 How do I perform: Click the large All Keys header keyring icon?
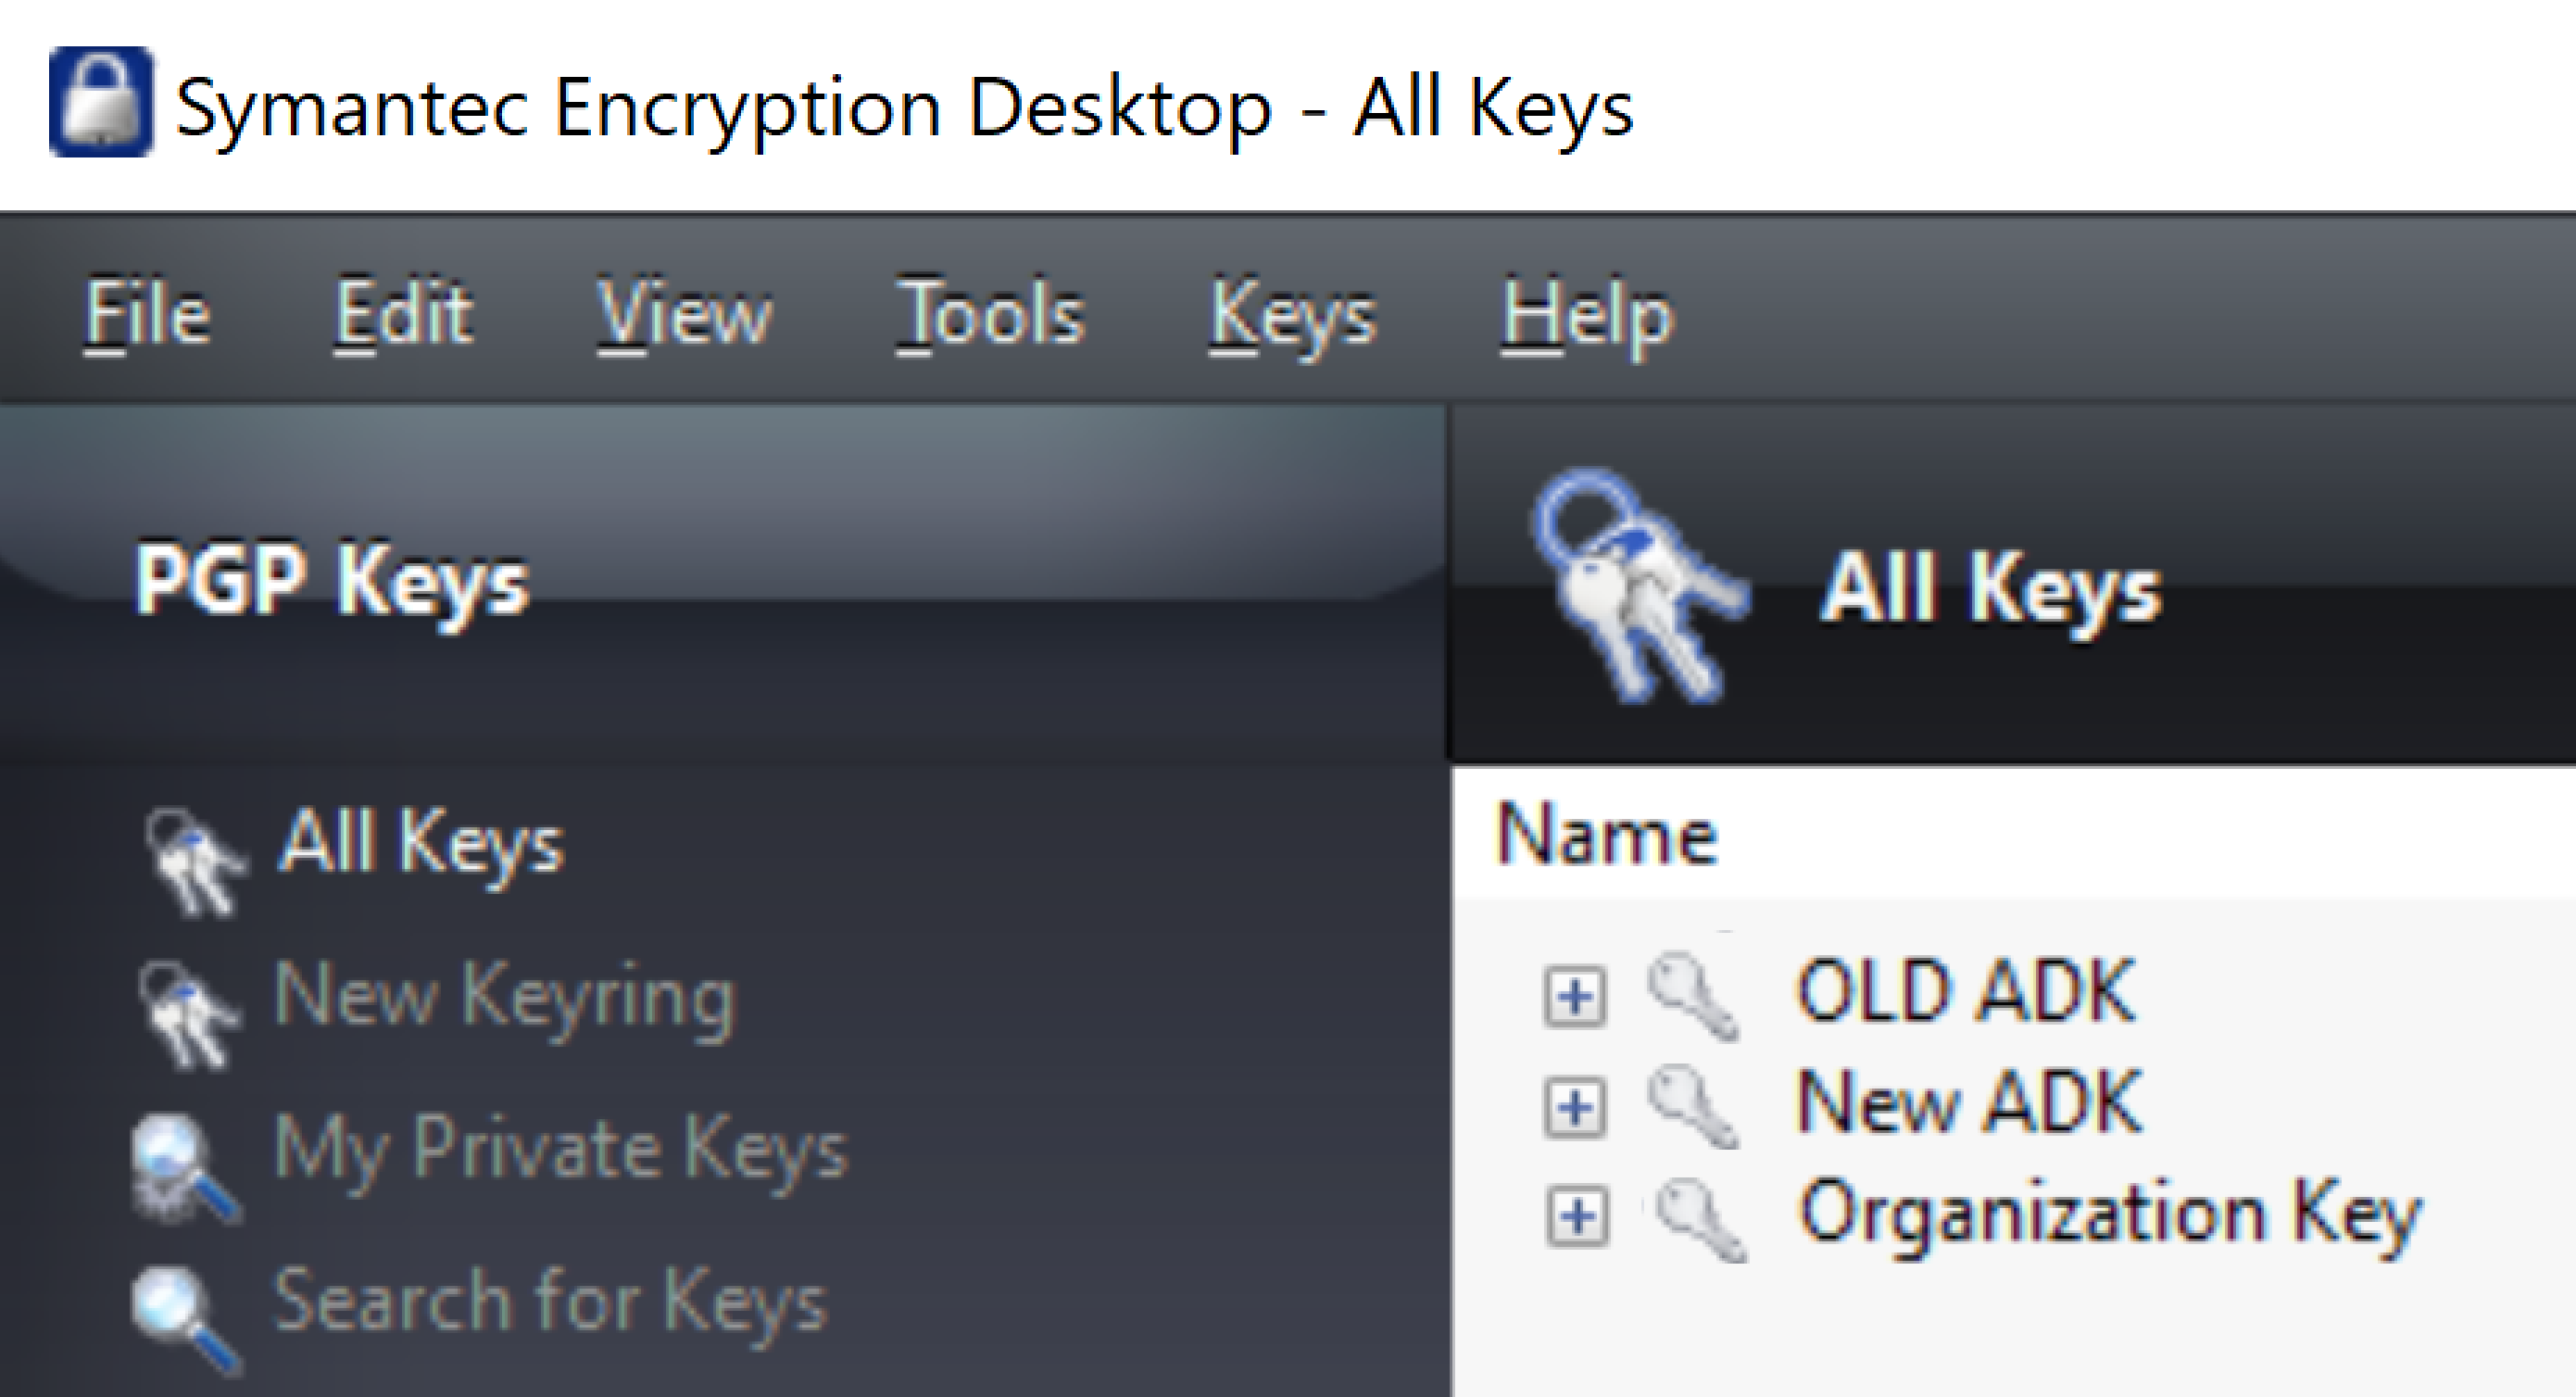[x=1639, y=586]
